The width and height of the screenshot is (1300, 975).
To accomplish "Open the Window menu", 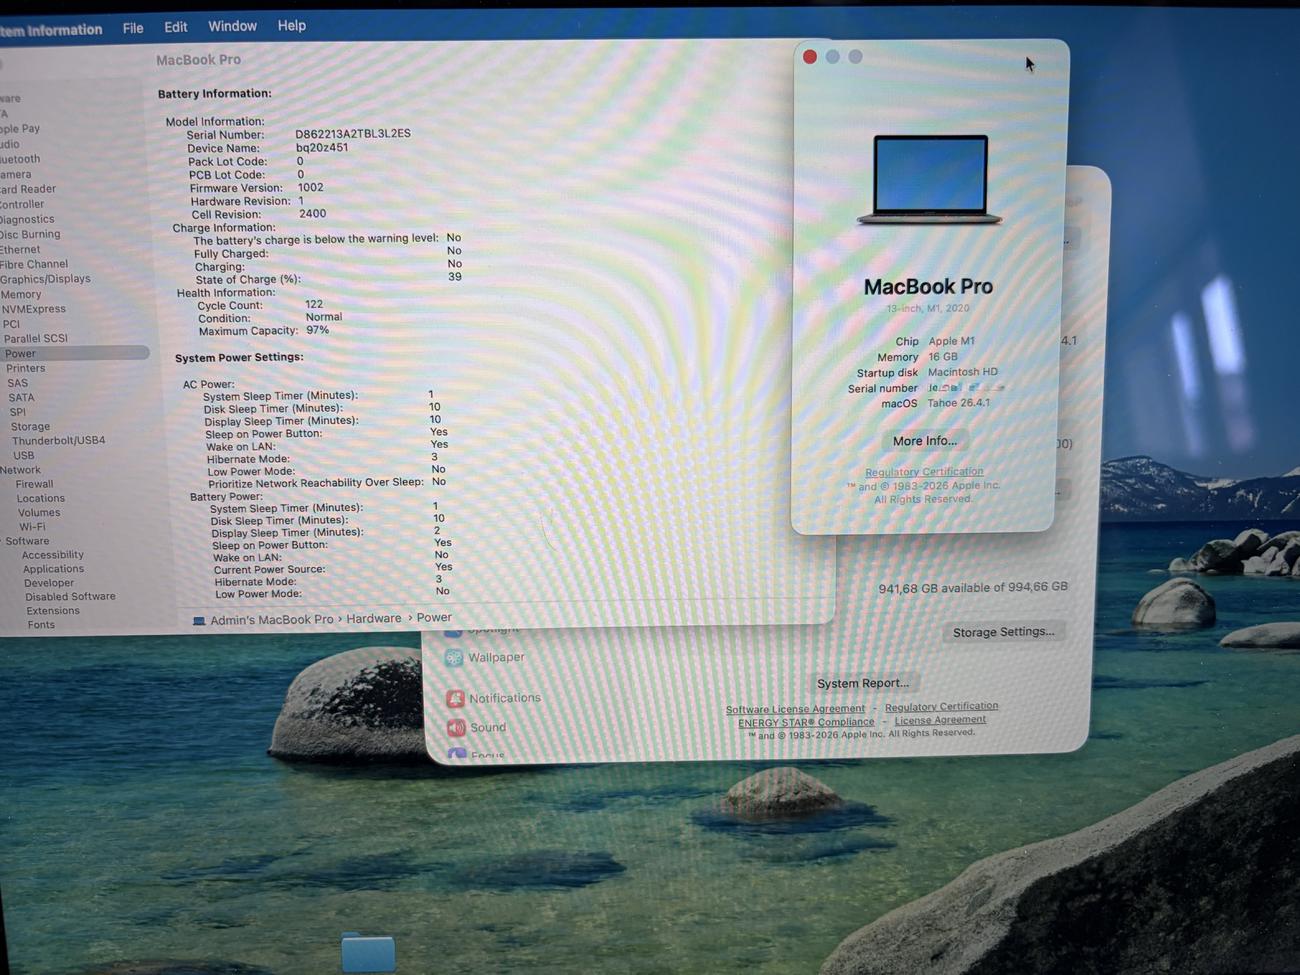I will 232,26.
